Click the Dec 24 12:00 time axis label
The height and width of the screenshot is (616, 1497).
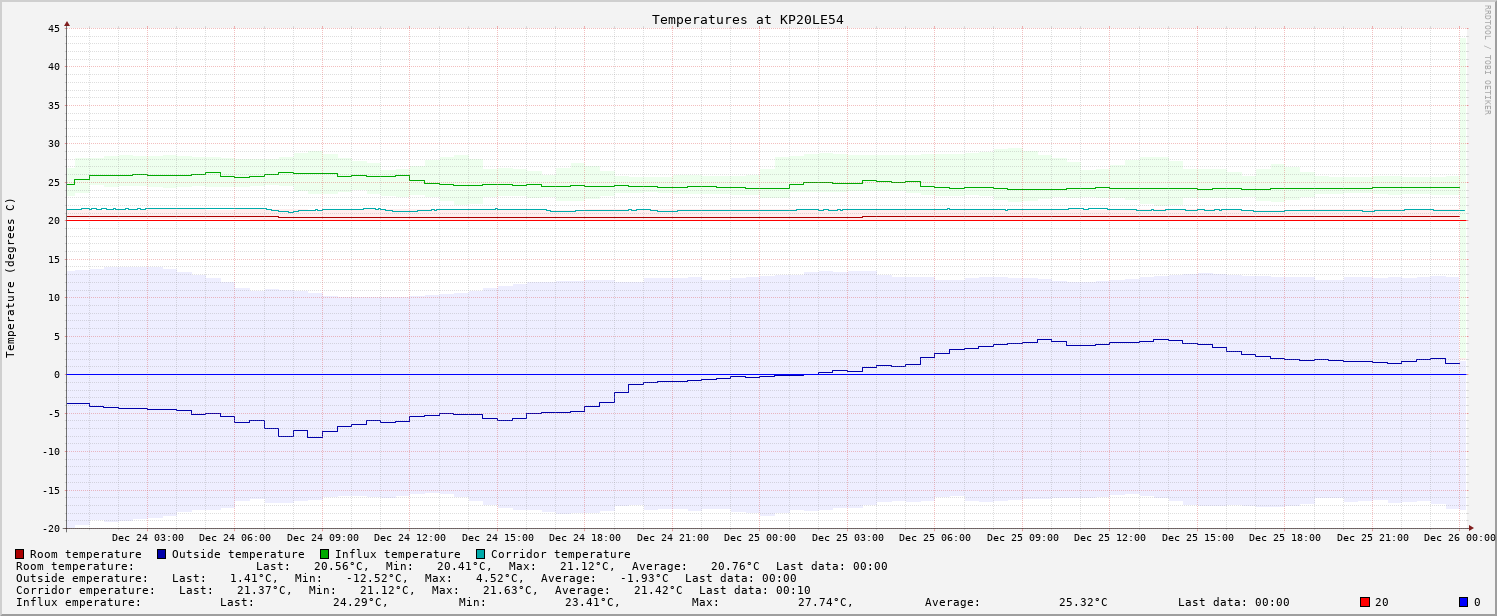click(x=410, y=538)
